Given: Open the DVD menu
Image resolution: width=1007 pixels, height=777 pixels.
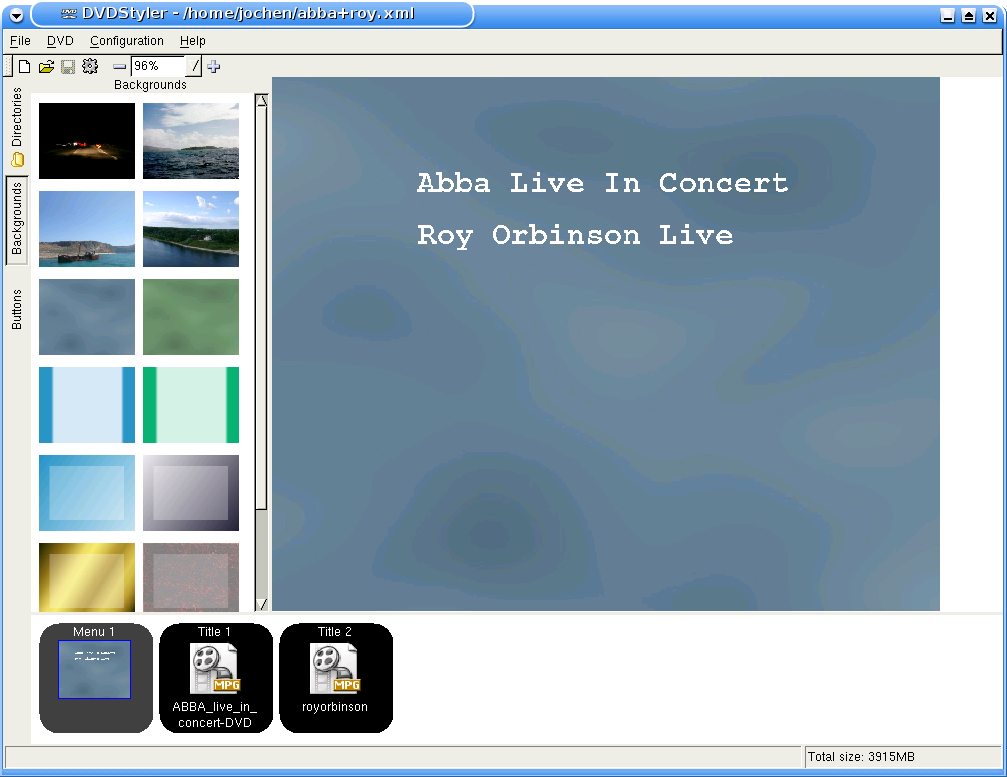Looking at the screenshot, I should point(60,41).
